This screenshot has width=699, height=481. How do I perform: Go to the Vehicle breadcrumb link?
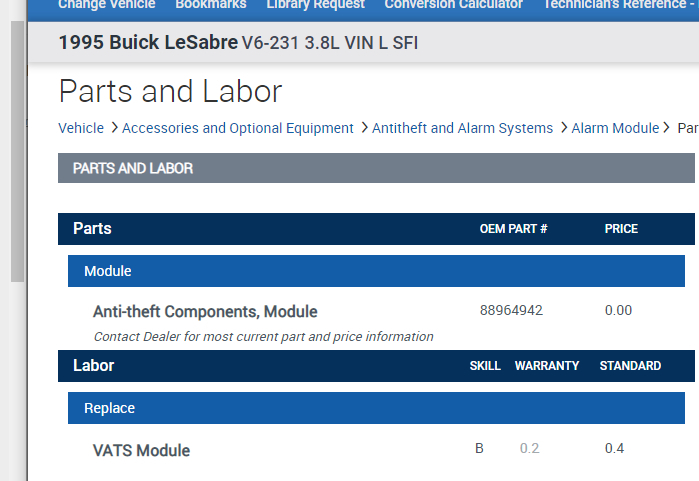81,128
